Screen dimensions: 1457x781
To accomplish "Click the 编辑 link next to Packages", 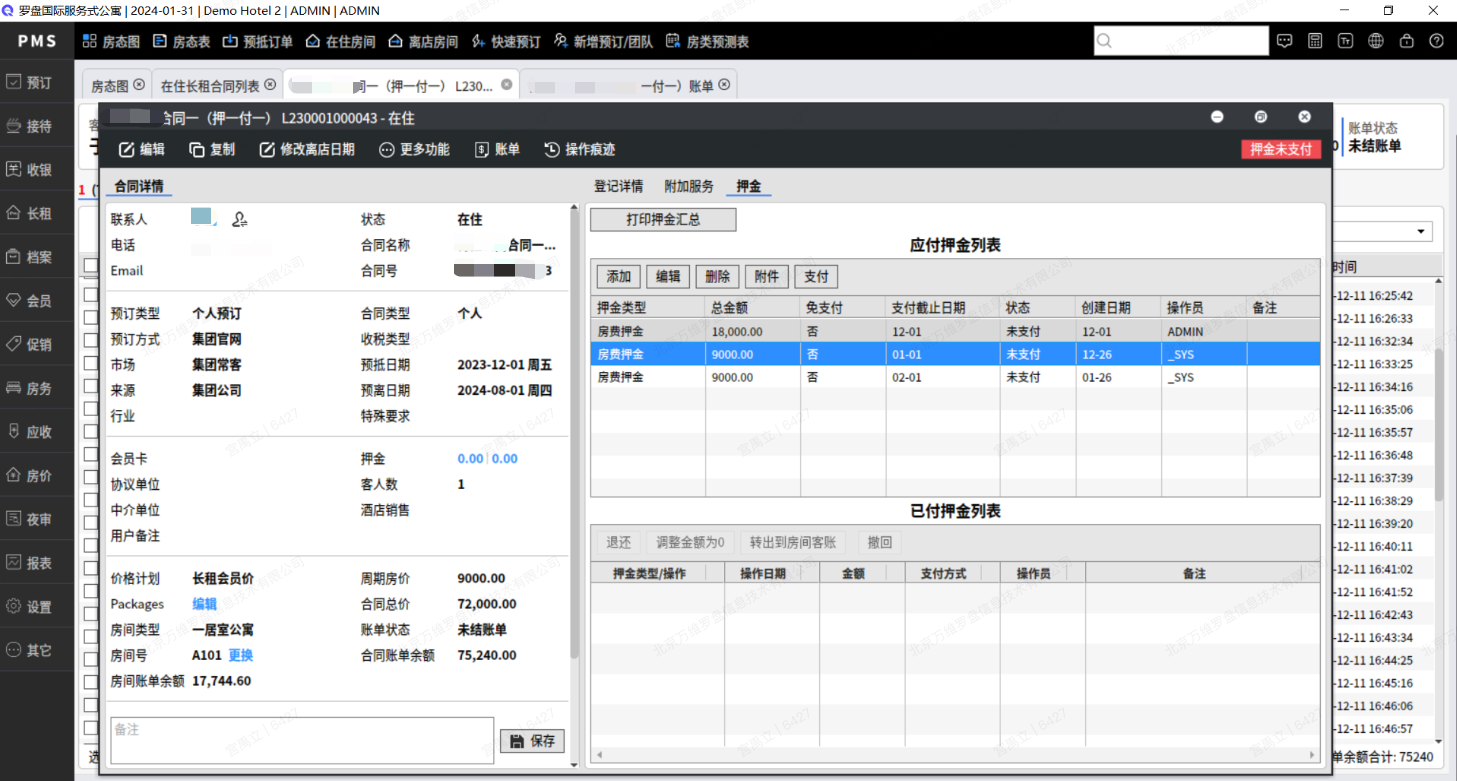I will pyautogui.click(x=204, y=604).
